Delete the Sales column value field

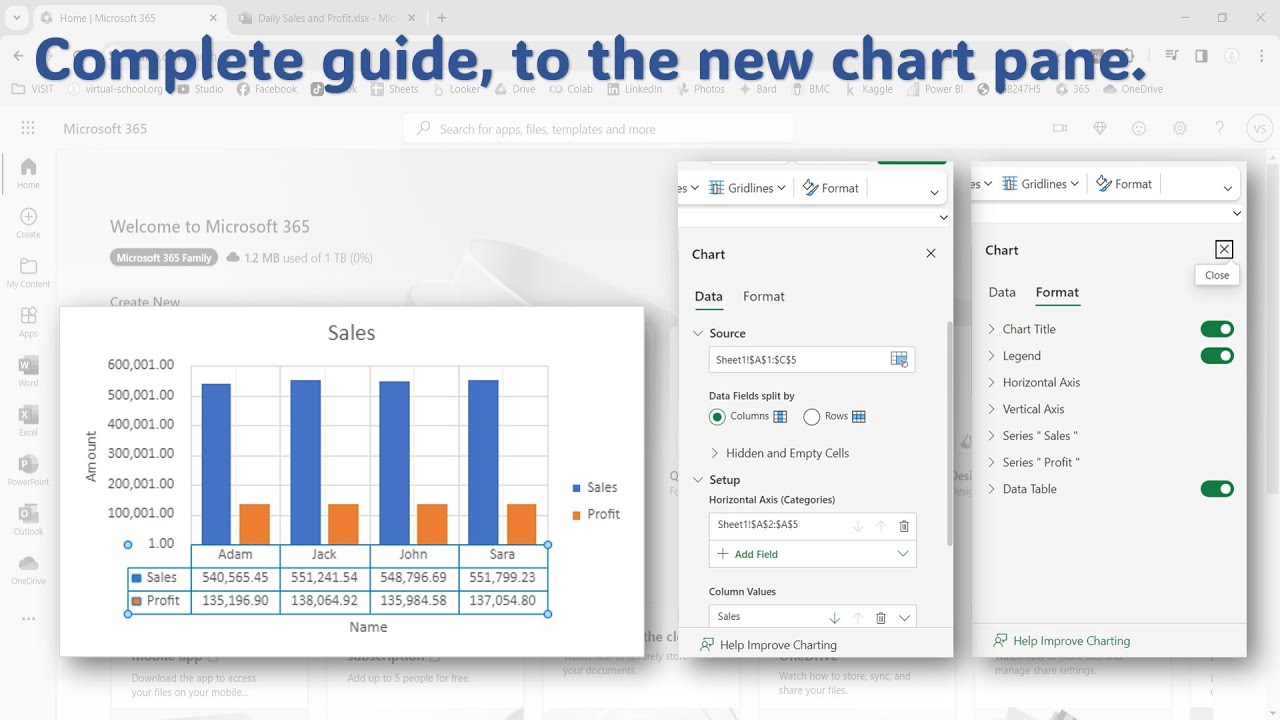881,618
